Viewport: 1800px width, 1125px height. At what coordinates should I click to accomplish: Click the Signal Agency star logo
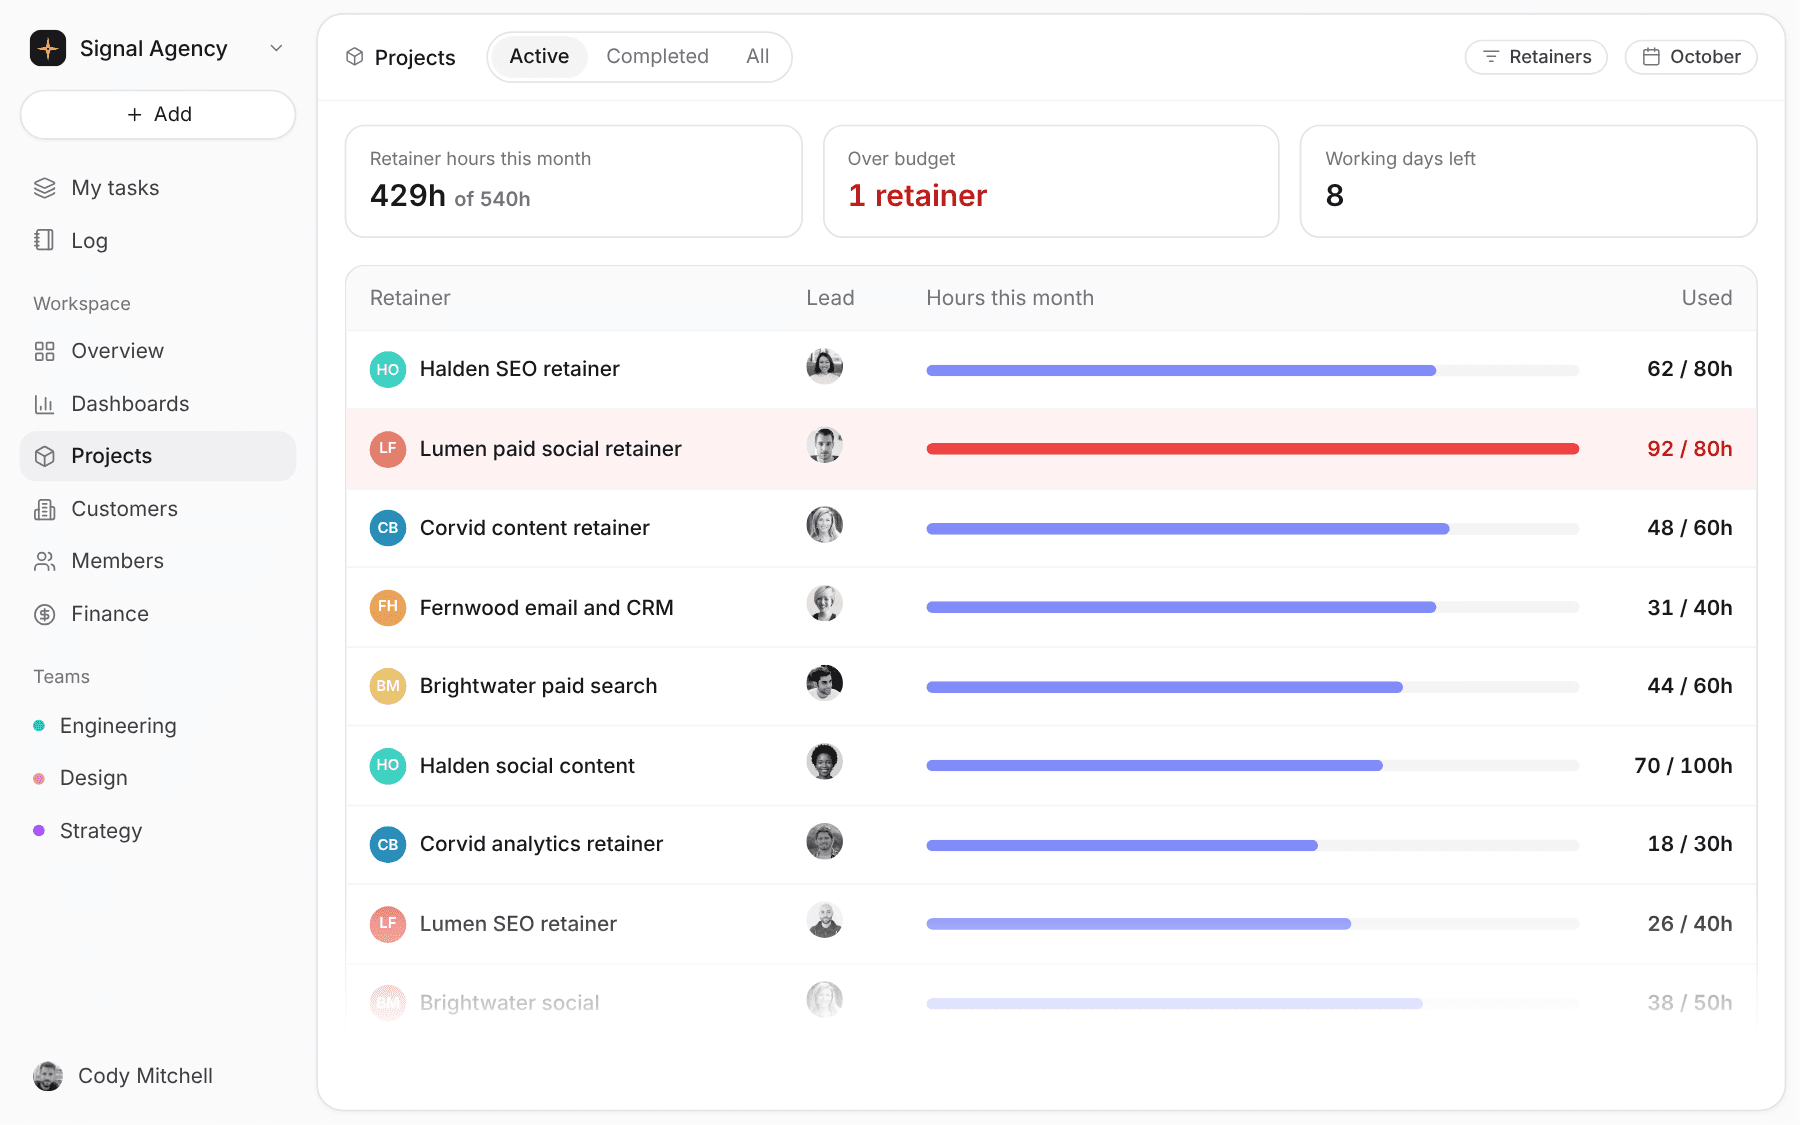(x=48, y=48)
